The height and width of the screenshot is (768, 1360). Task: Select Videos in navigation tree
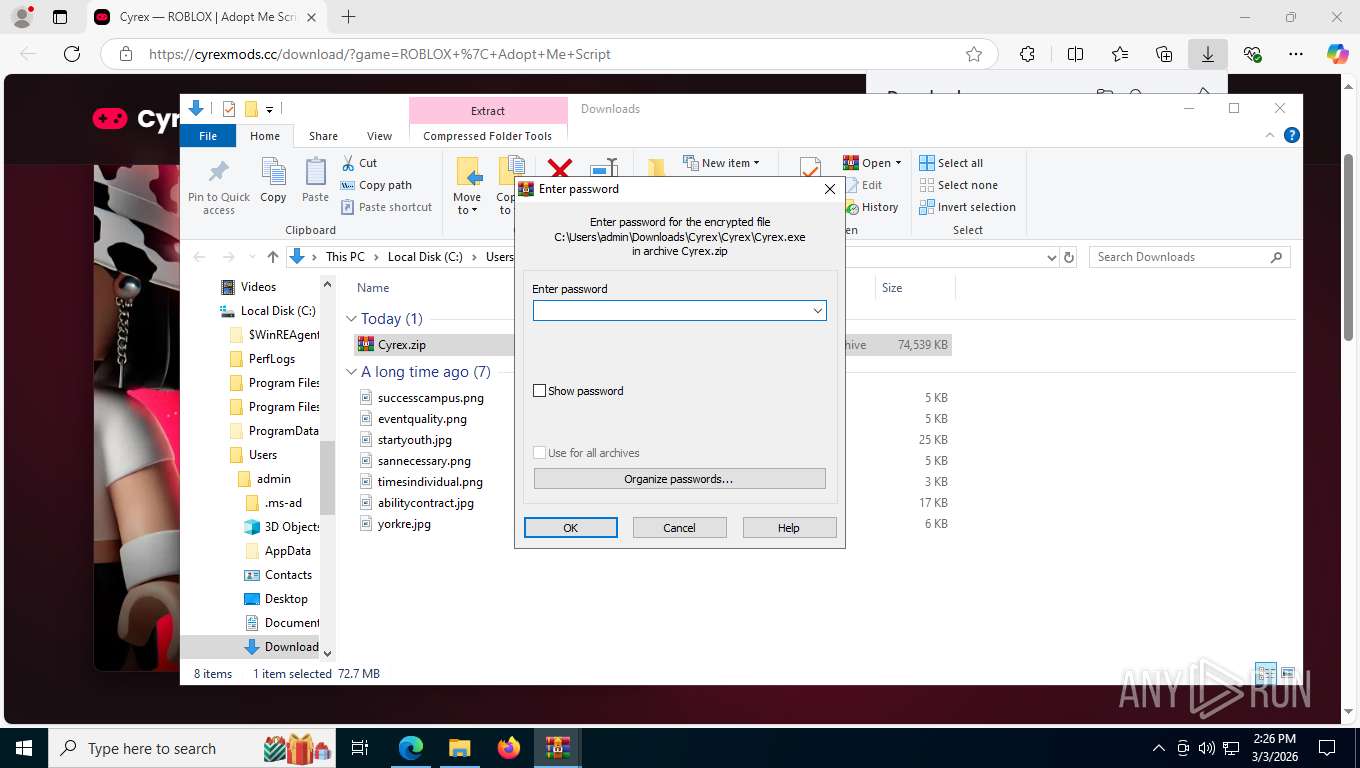258,287
